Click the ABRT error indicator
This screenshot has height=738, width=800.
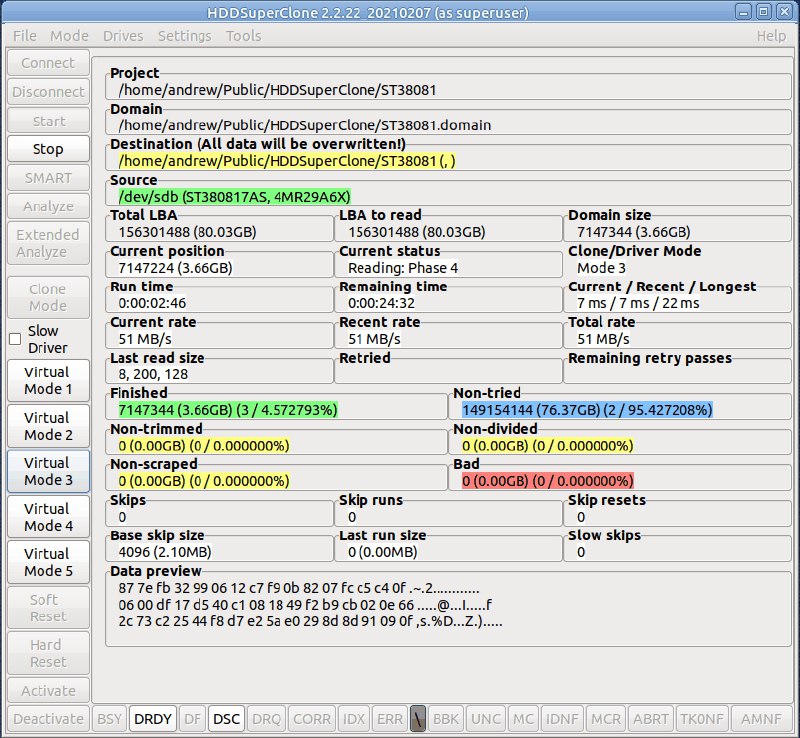(x=651, y=719)
